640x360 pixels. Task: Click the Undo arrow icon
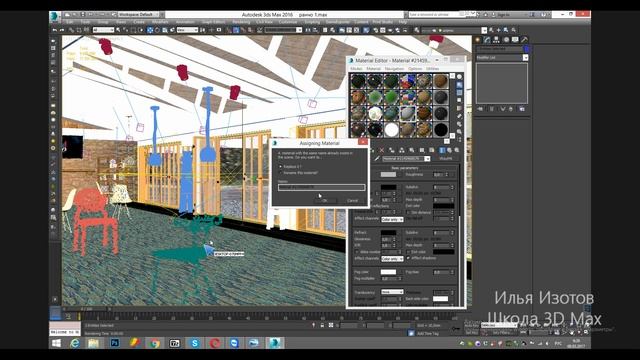pos(55,30)
